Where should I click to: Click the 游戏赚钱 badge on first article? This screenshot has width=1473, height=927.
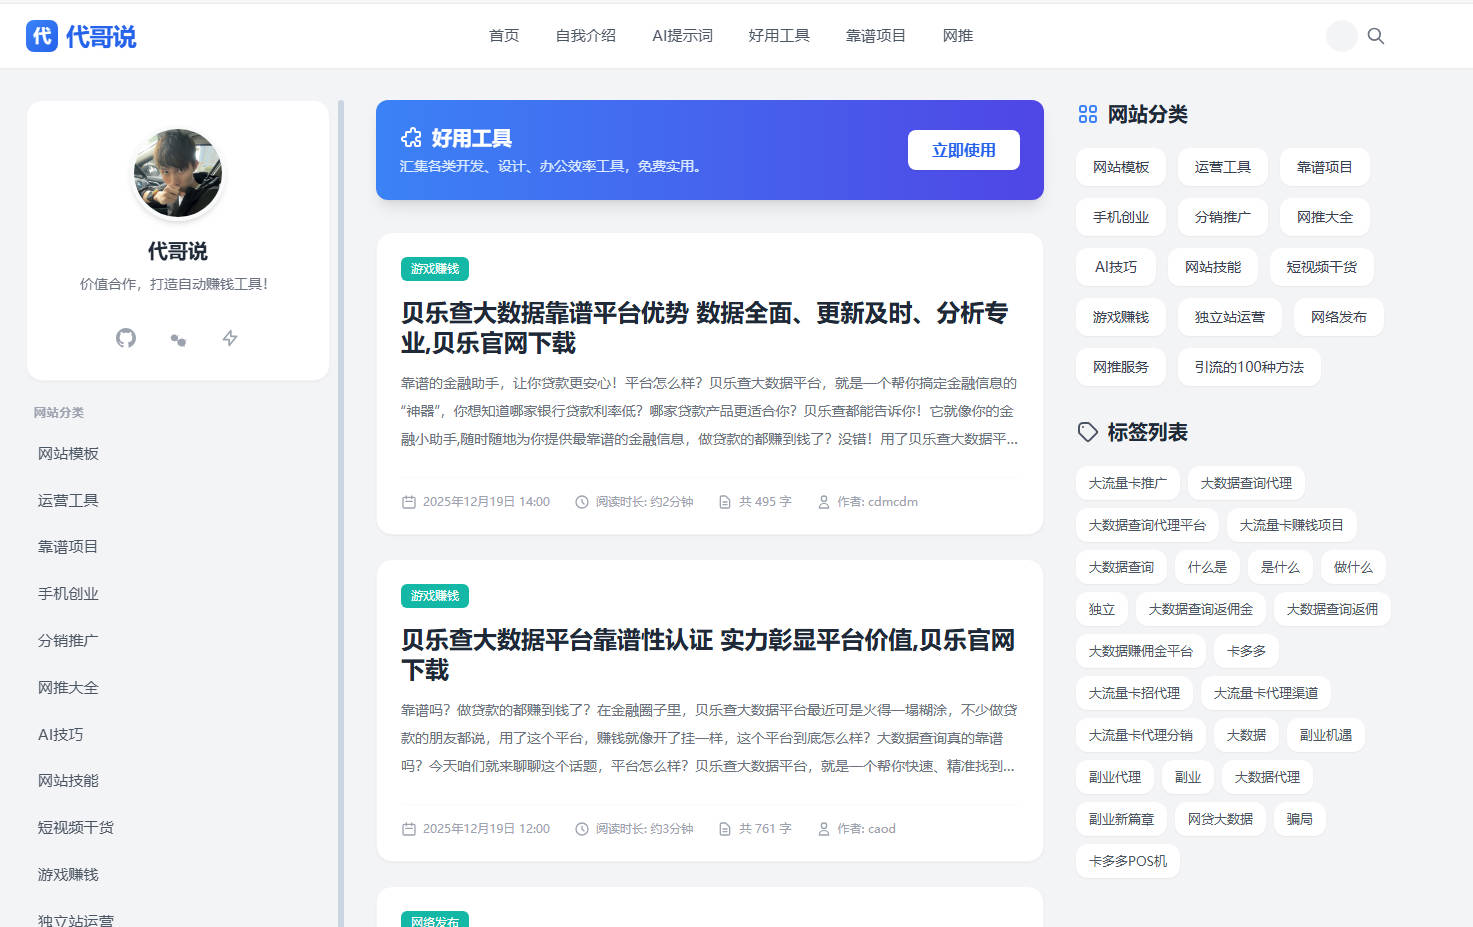pos(435,269)
